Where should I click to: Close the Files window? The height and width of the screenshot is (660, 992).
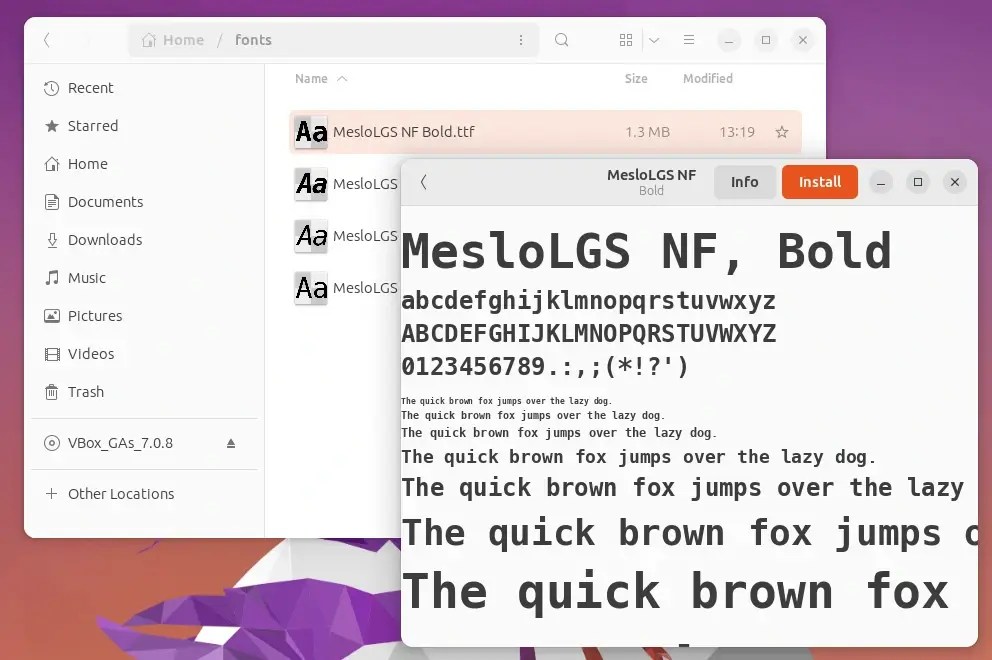click(803, 40)
